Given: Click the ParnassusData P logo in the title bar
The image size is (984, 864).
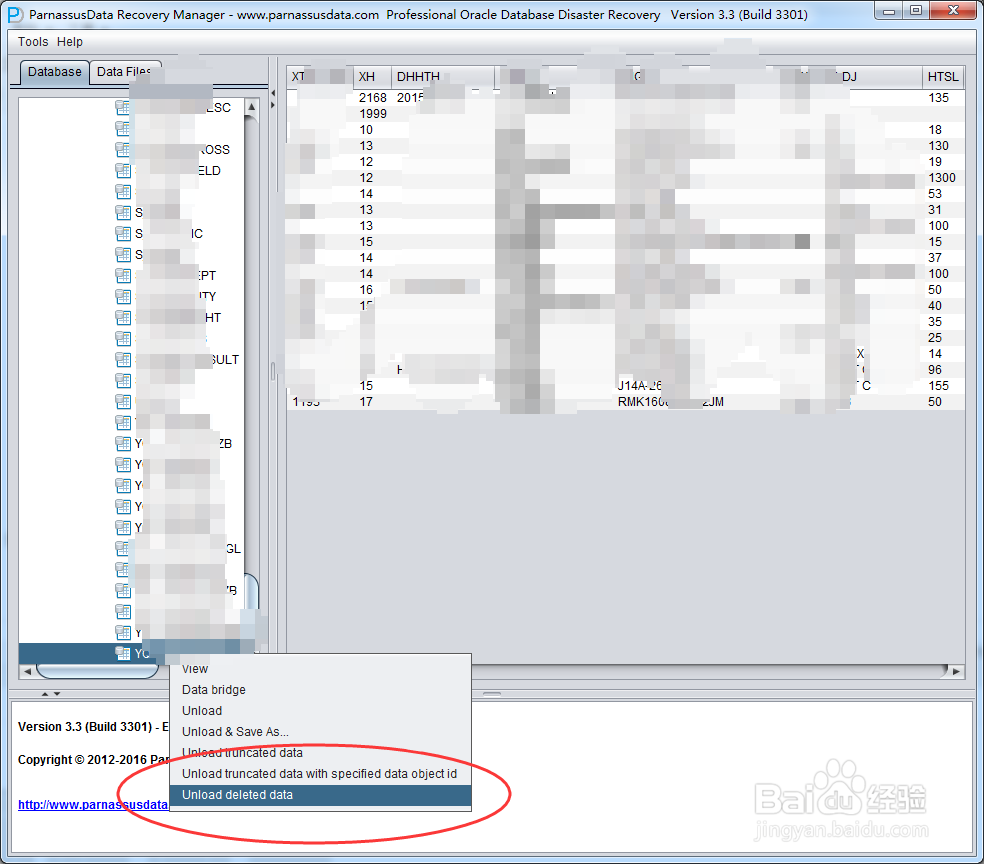Looking at the screenshot, I should tap(15, 14).
